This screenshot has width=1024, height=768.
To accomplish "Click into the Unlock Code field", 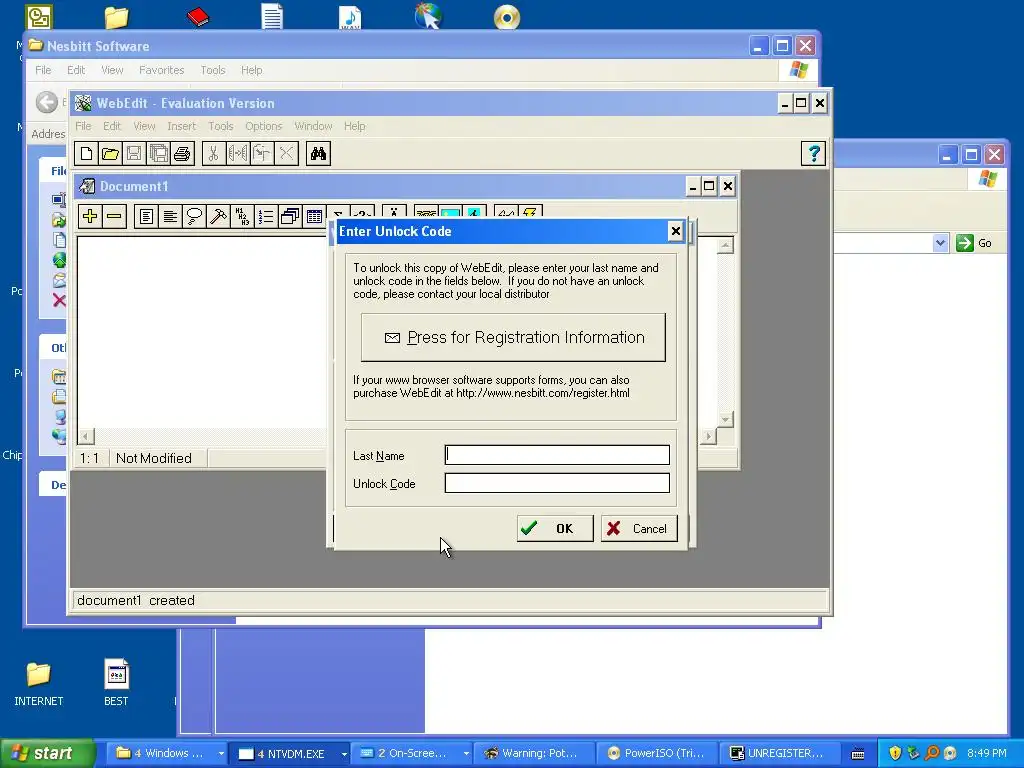I will click(x=557, y=483).
